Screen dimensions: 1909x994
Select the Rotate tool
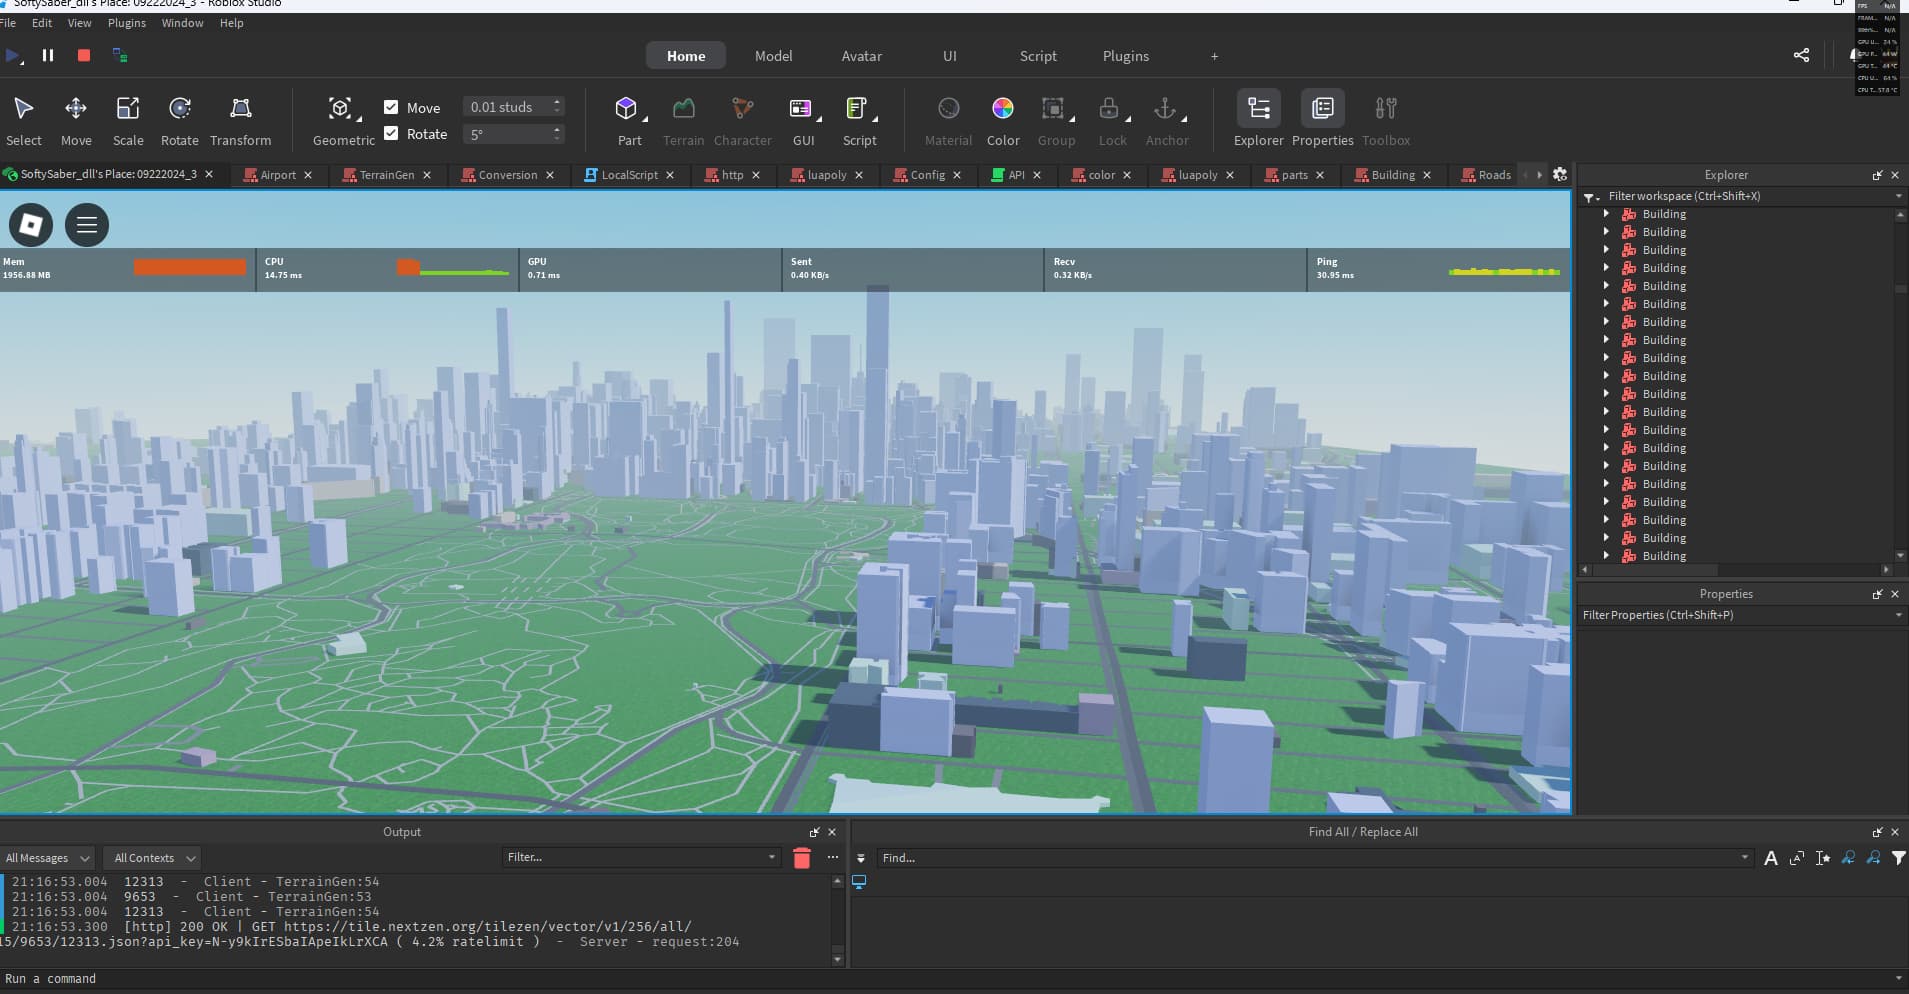180,109
